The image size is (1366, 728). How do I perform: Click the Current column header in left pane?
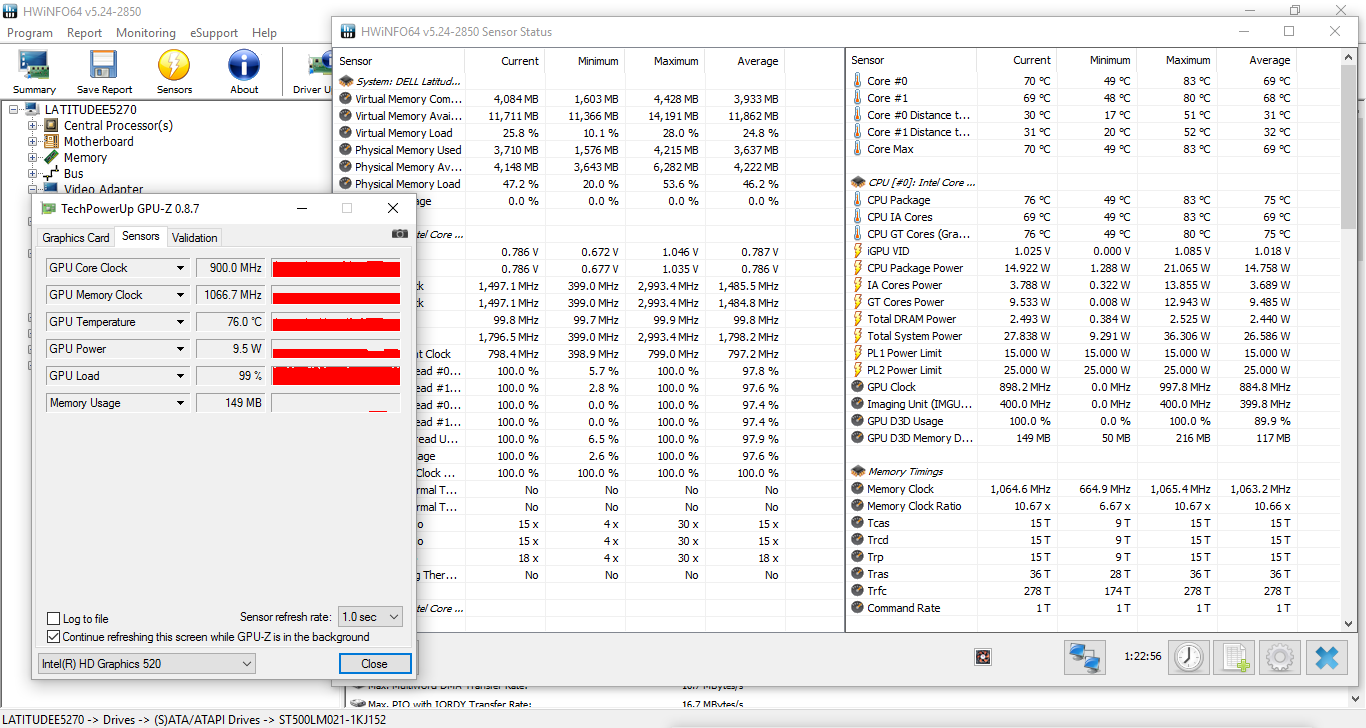505,61
